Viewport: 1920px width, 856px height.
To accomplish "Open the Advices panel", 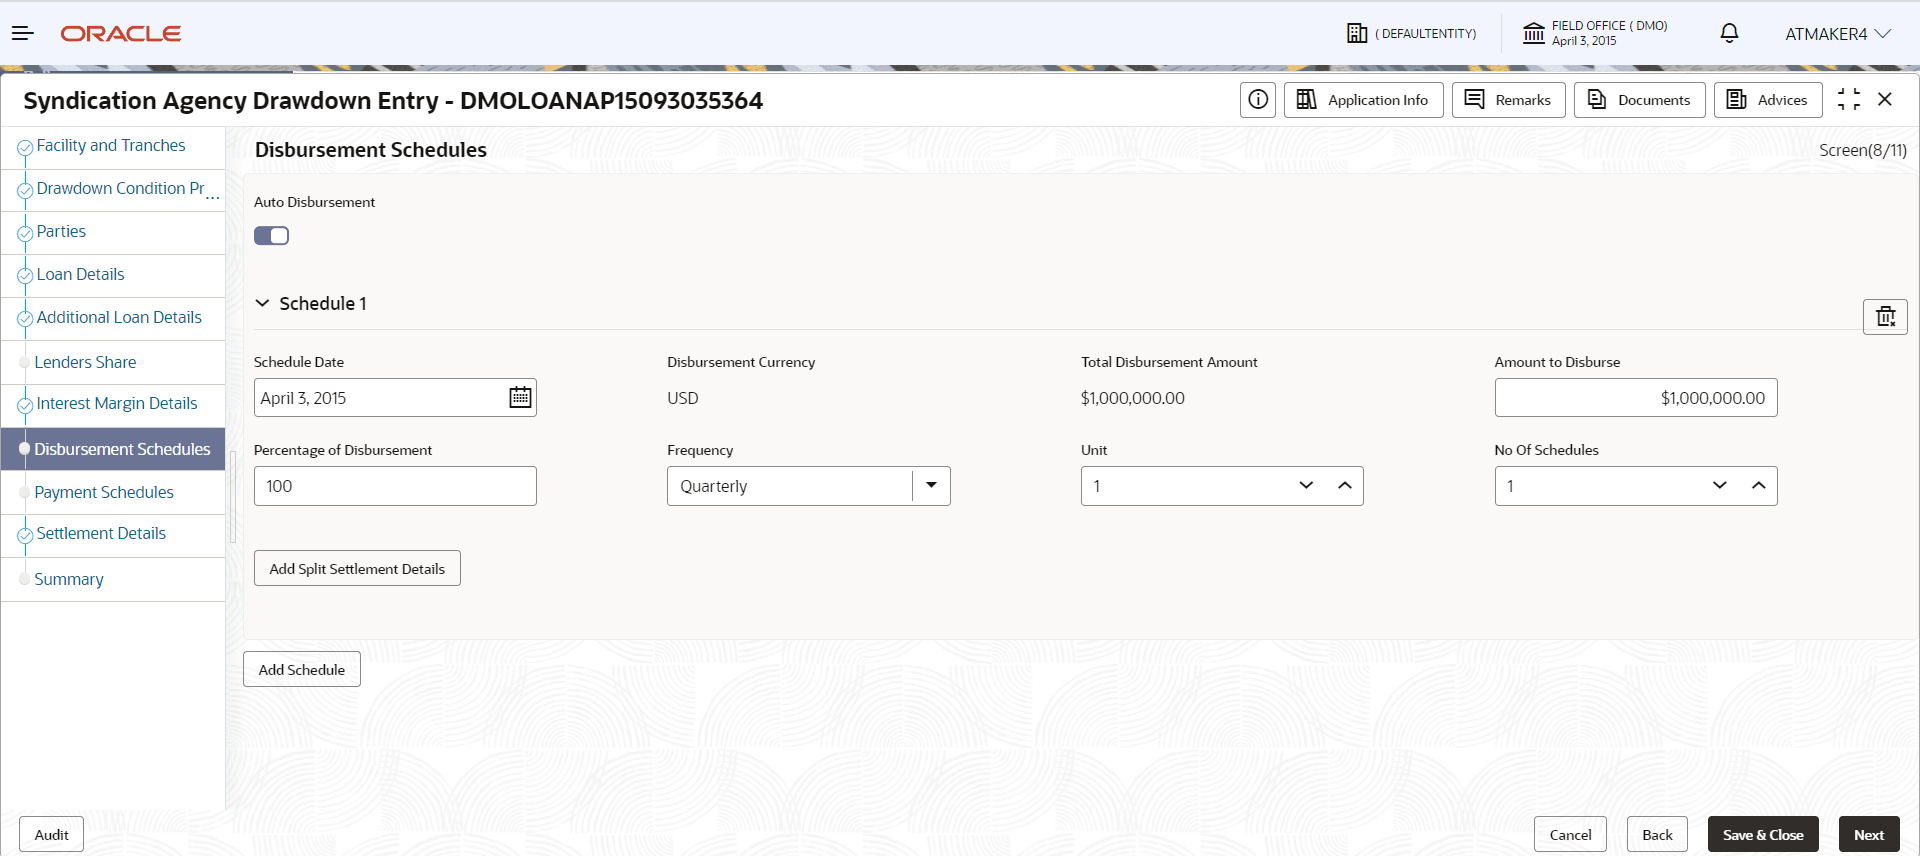I will click(1768, 100).
